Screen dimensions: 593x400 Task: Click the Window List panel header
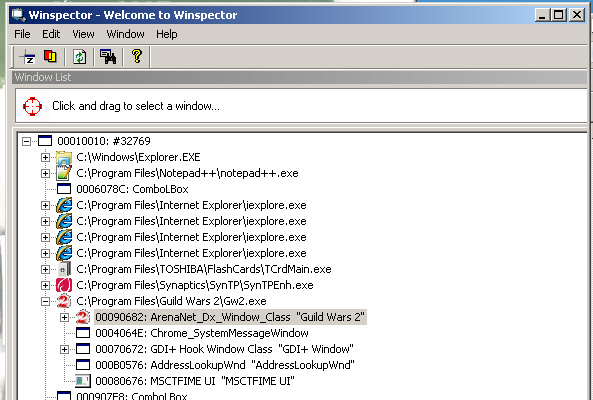(x=299, y=77)
